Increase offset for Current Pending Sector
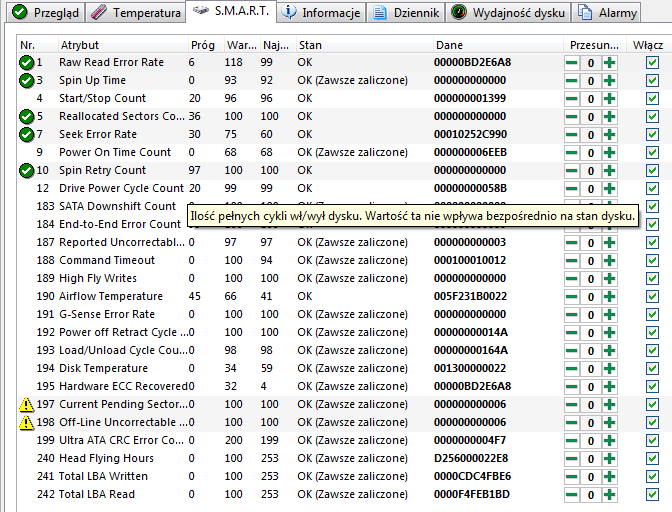 (609, 405)
